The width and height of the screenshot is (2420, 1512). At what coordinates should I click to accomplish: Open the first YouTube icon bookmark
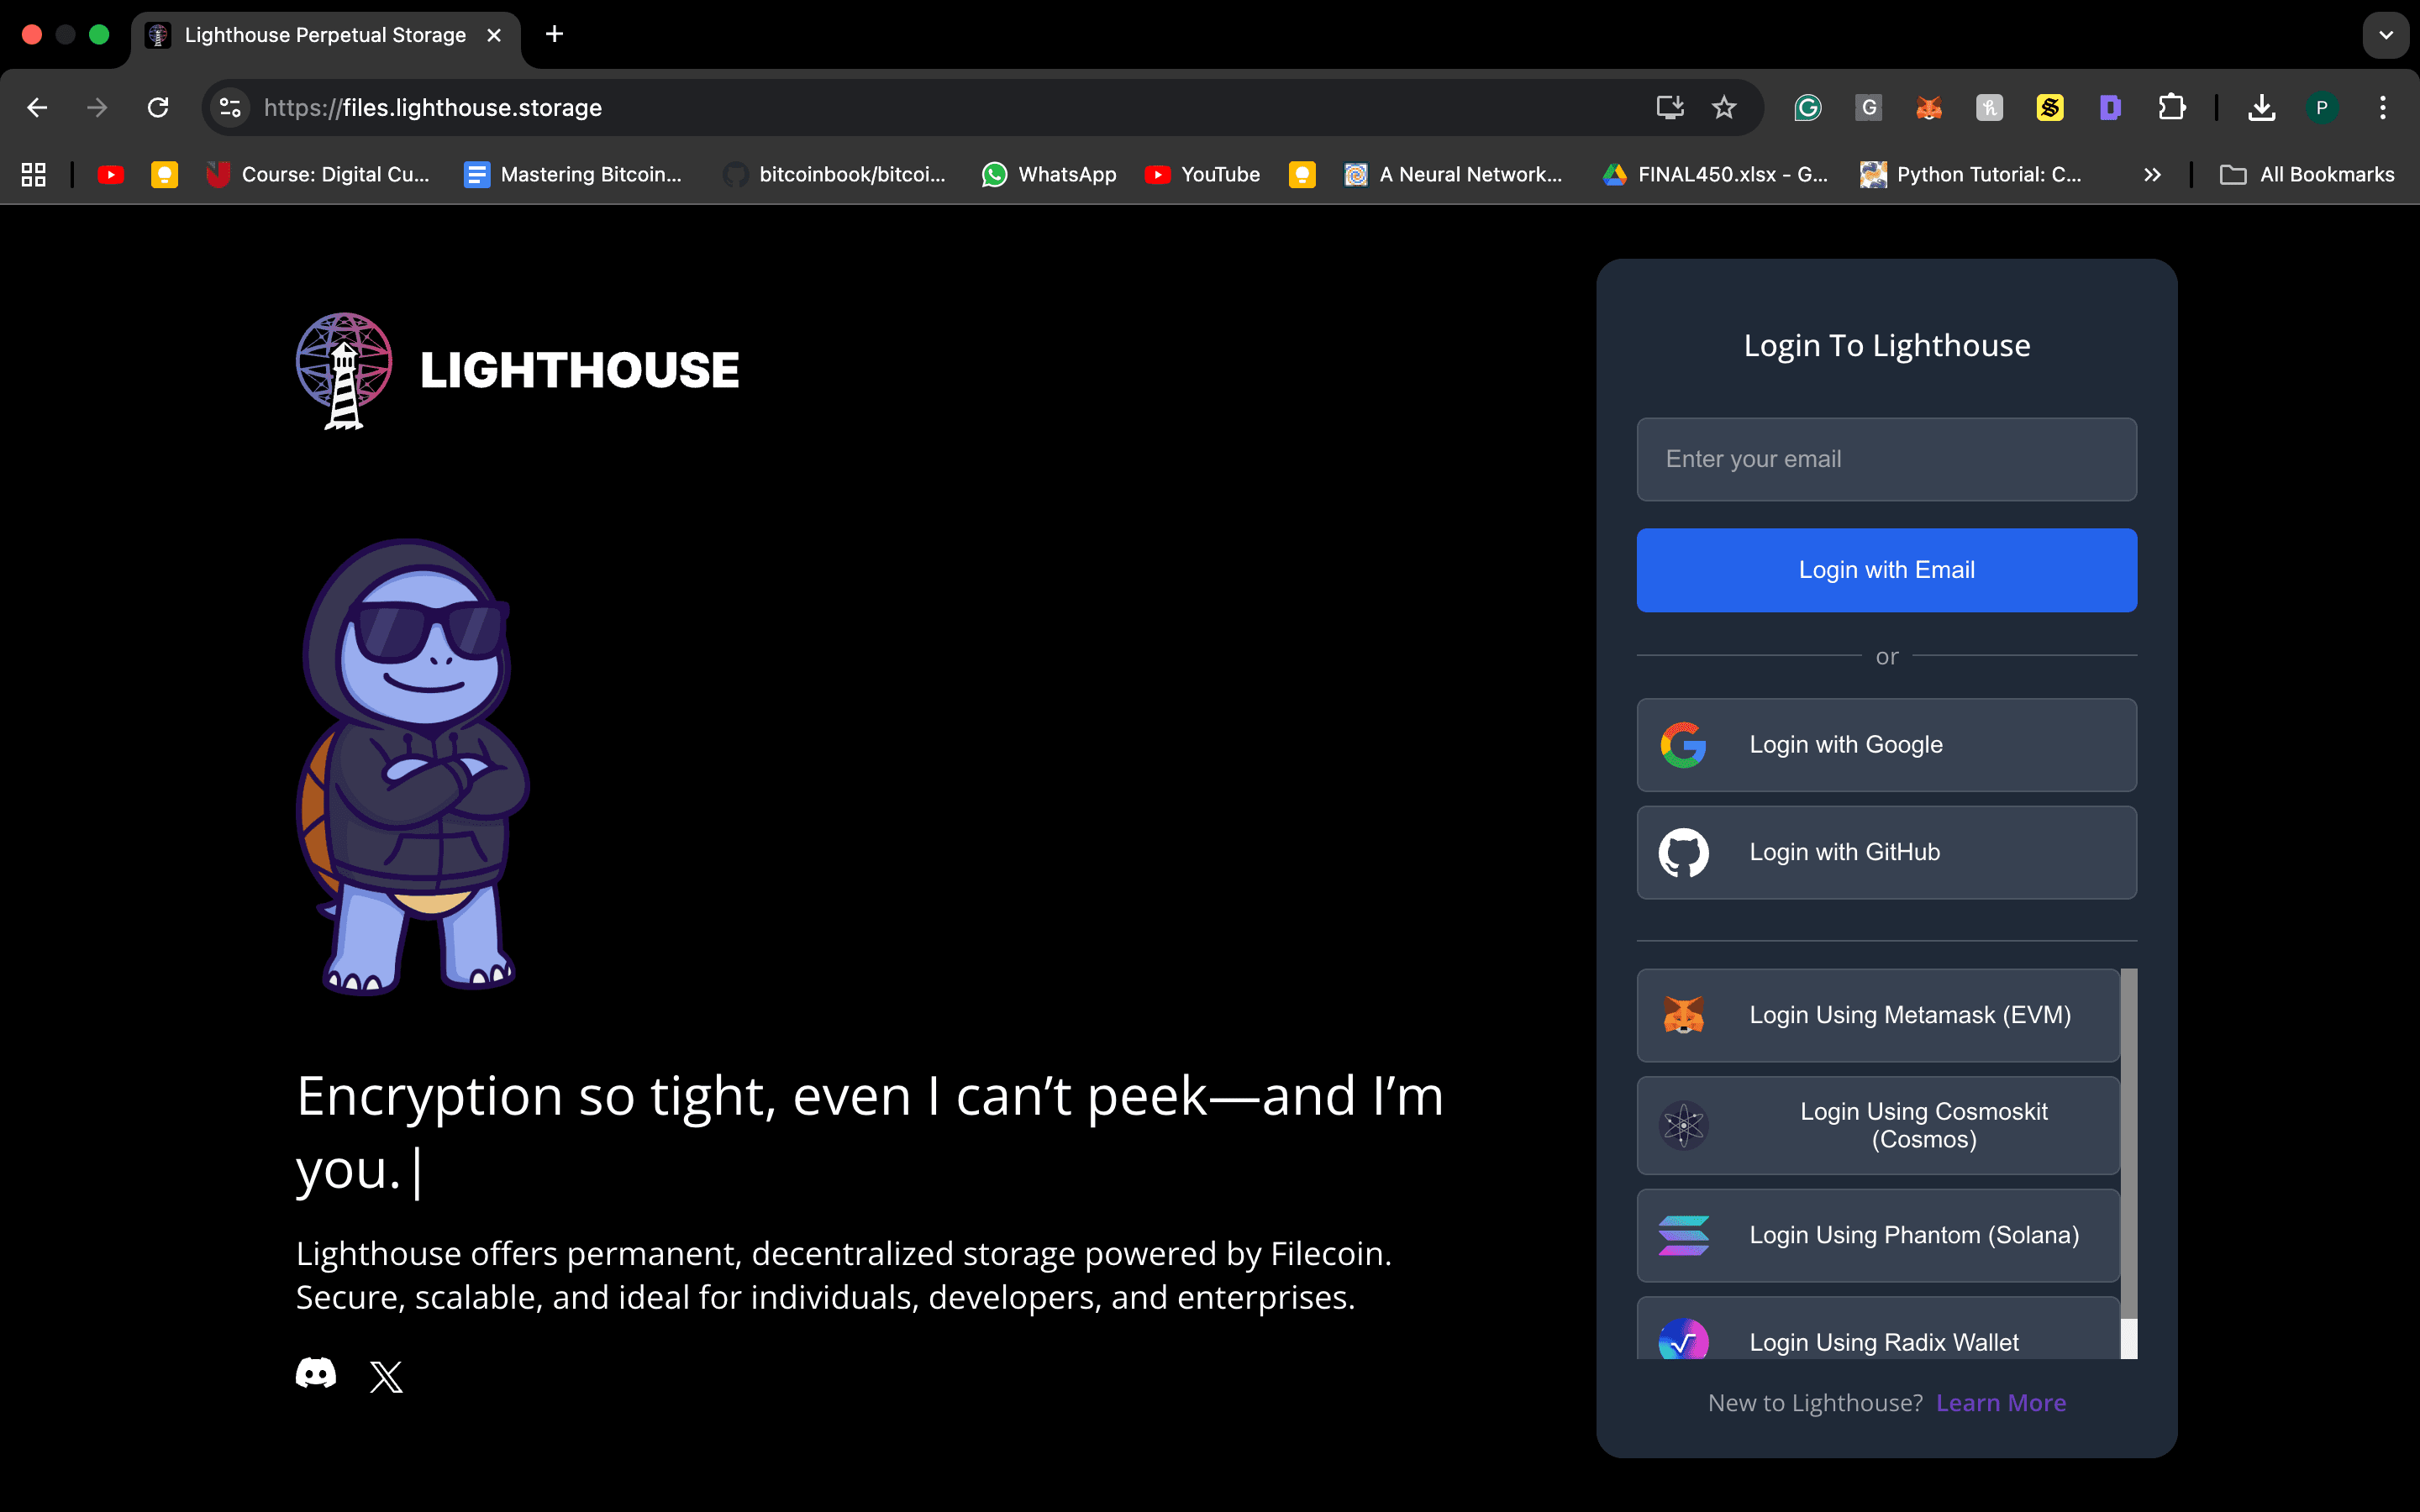[x=111, y=175]
